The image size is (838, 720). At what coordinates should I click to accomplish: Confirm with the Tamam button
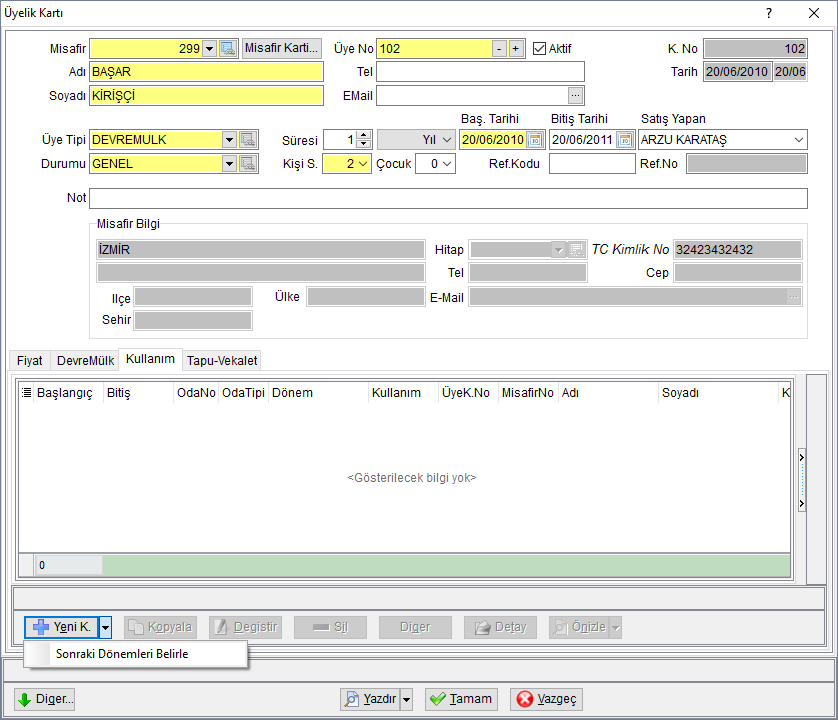[461, 699]
